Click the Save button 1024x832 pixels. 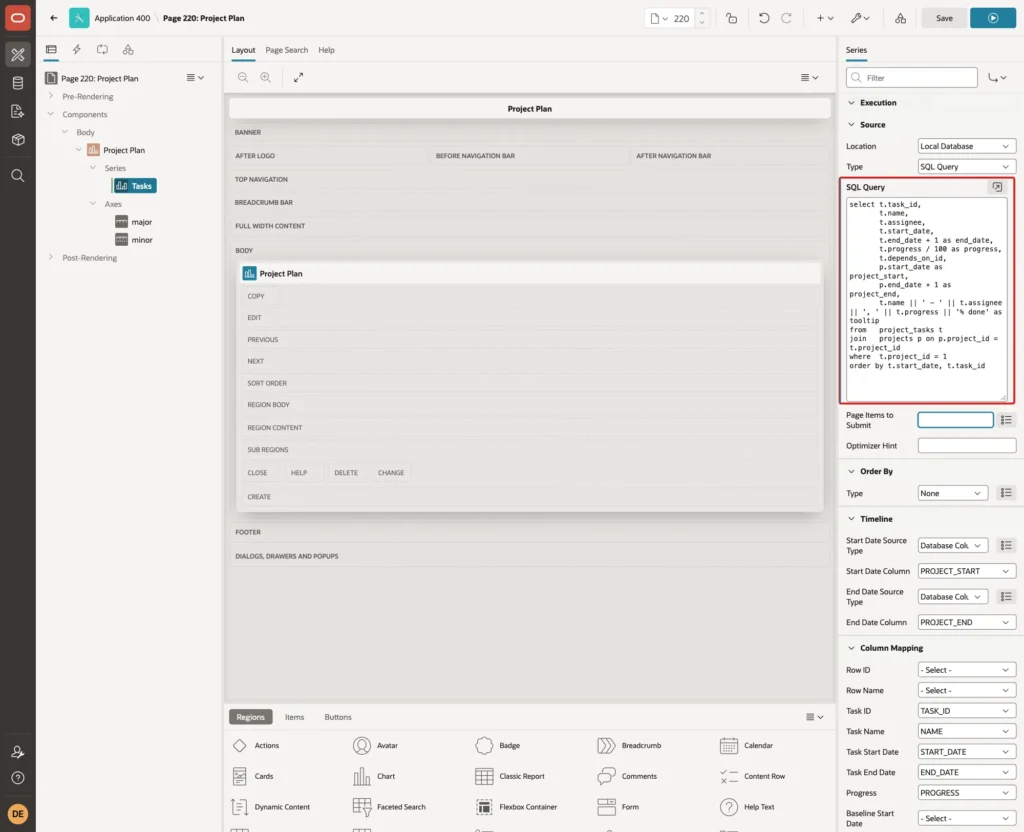[944, 18]
